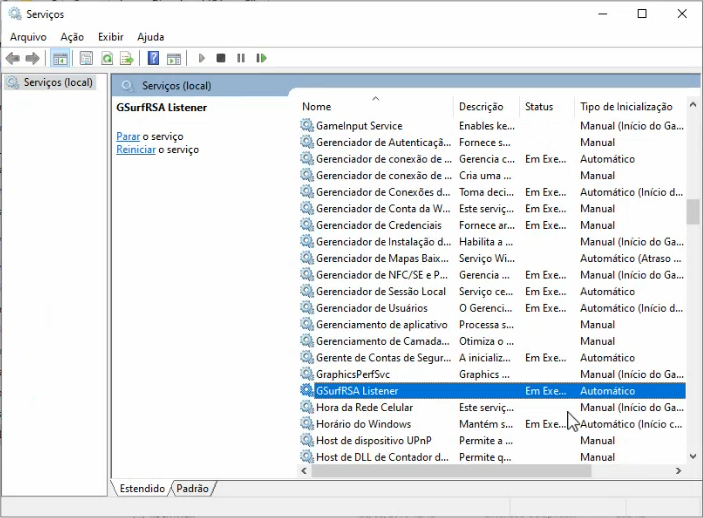Viewport: 703px width, 518px height.
Task: Click the vertical scrollbar down arrow
Action: [x=693, y=457]
